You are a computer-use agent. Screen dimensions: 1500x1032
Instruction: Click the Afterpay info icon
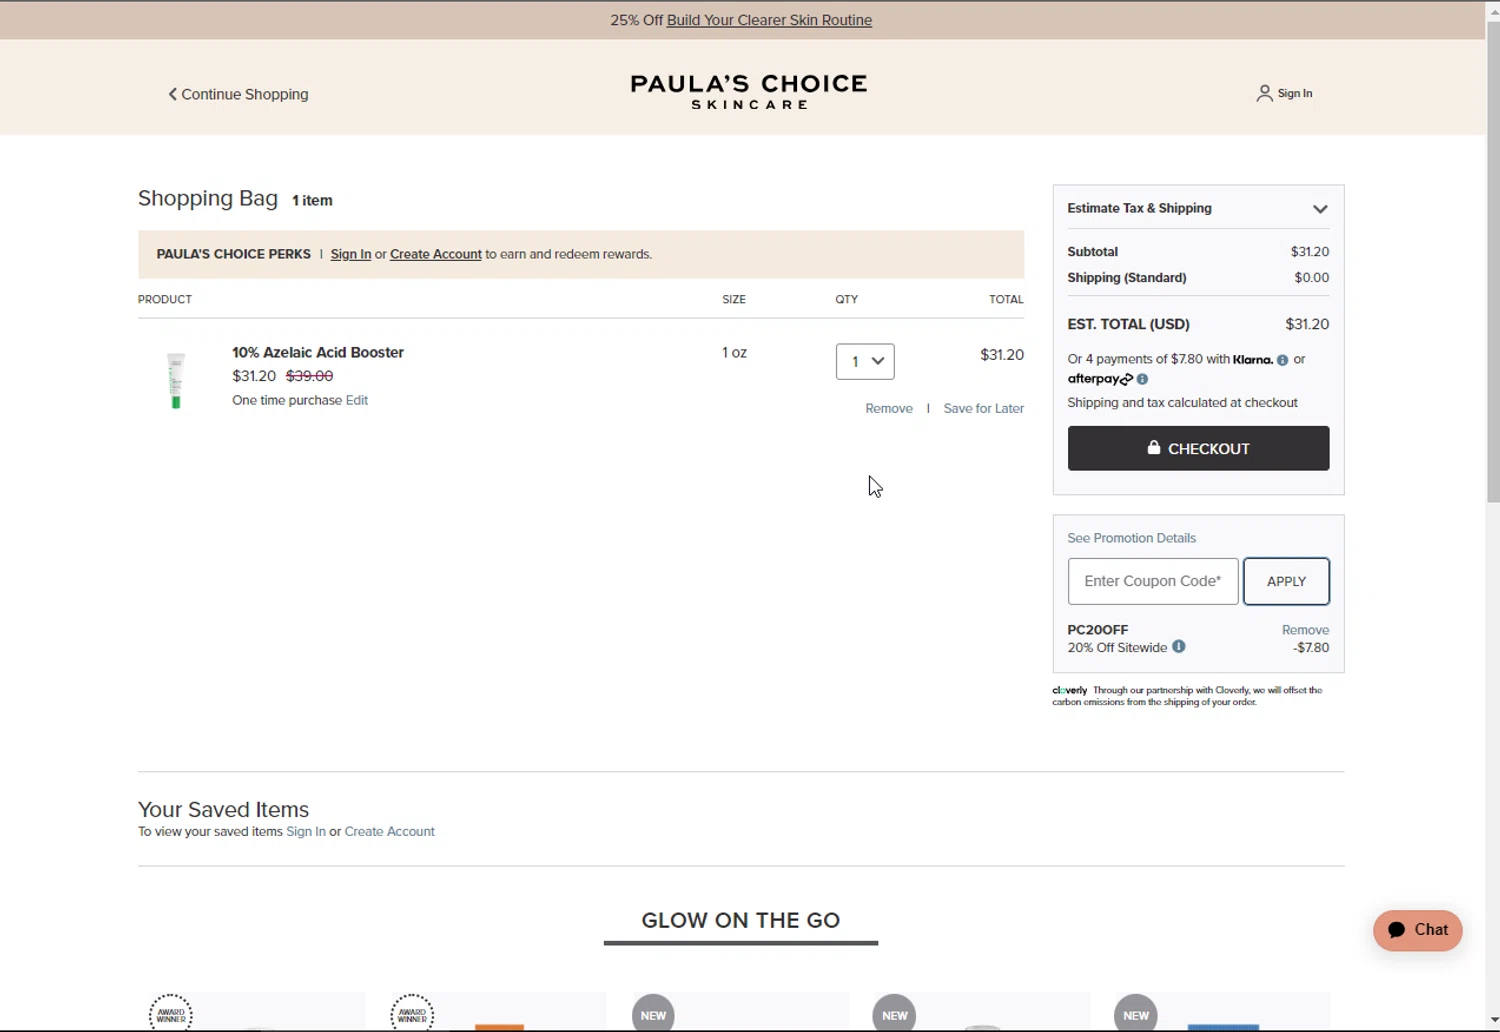pos(1142,379)
